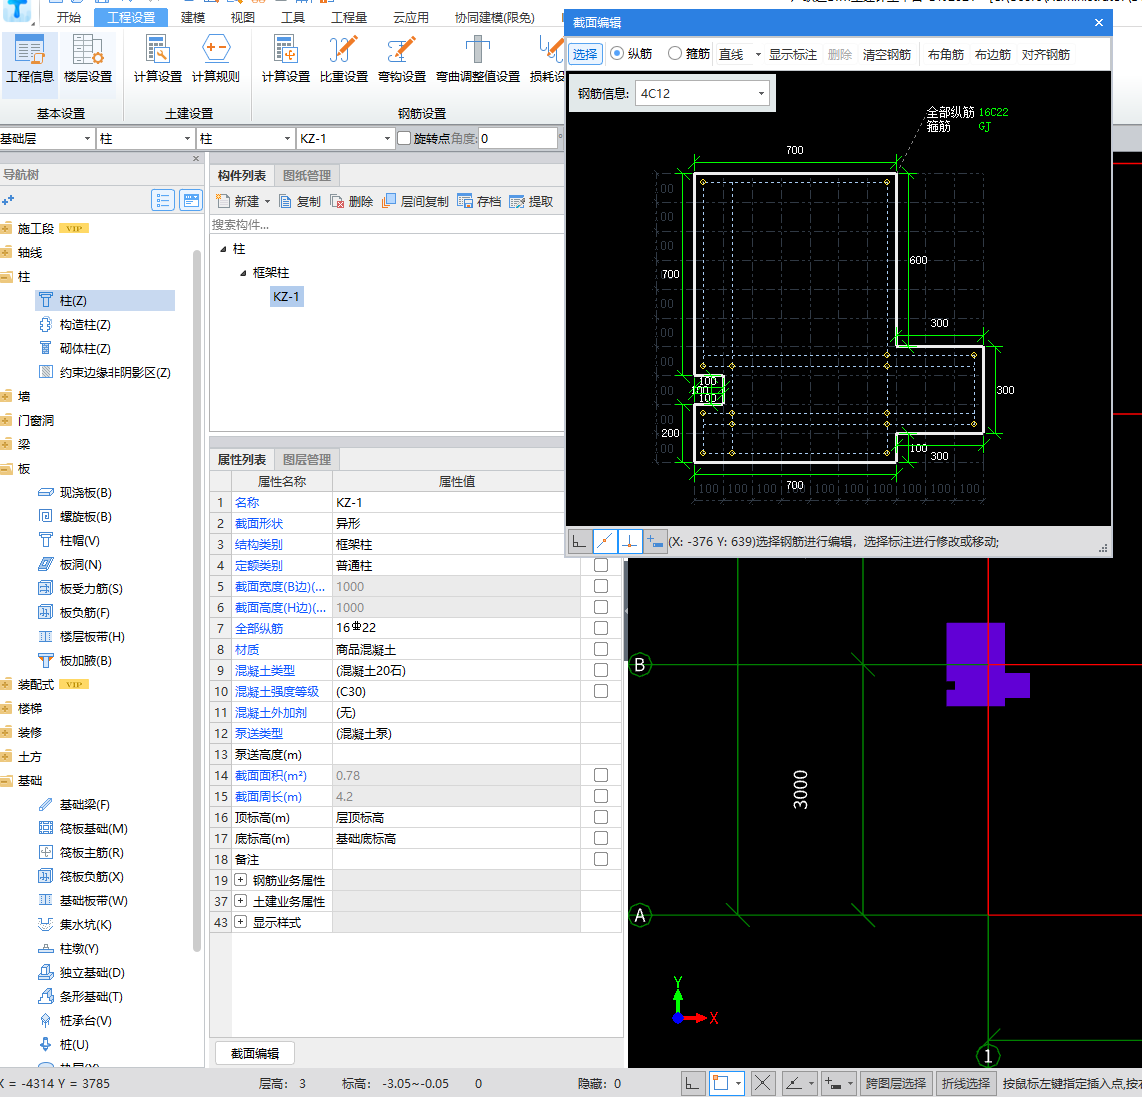Image resolution: width=1142 pixels, height=1098 pixels.
Task: Open 工程量 ribbon tab
Action: click(349, 17)
